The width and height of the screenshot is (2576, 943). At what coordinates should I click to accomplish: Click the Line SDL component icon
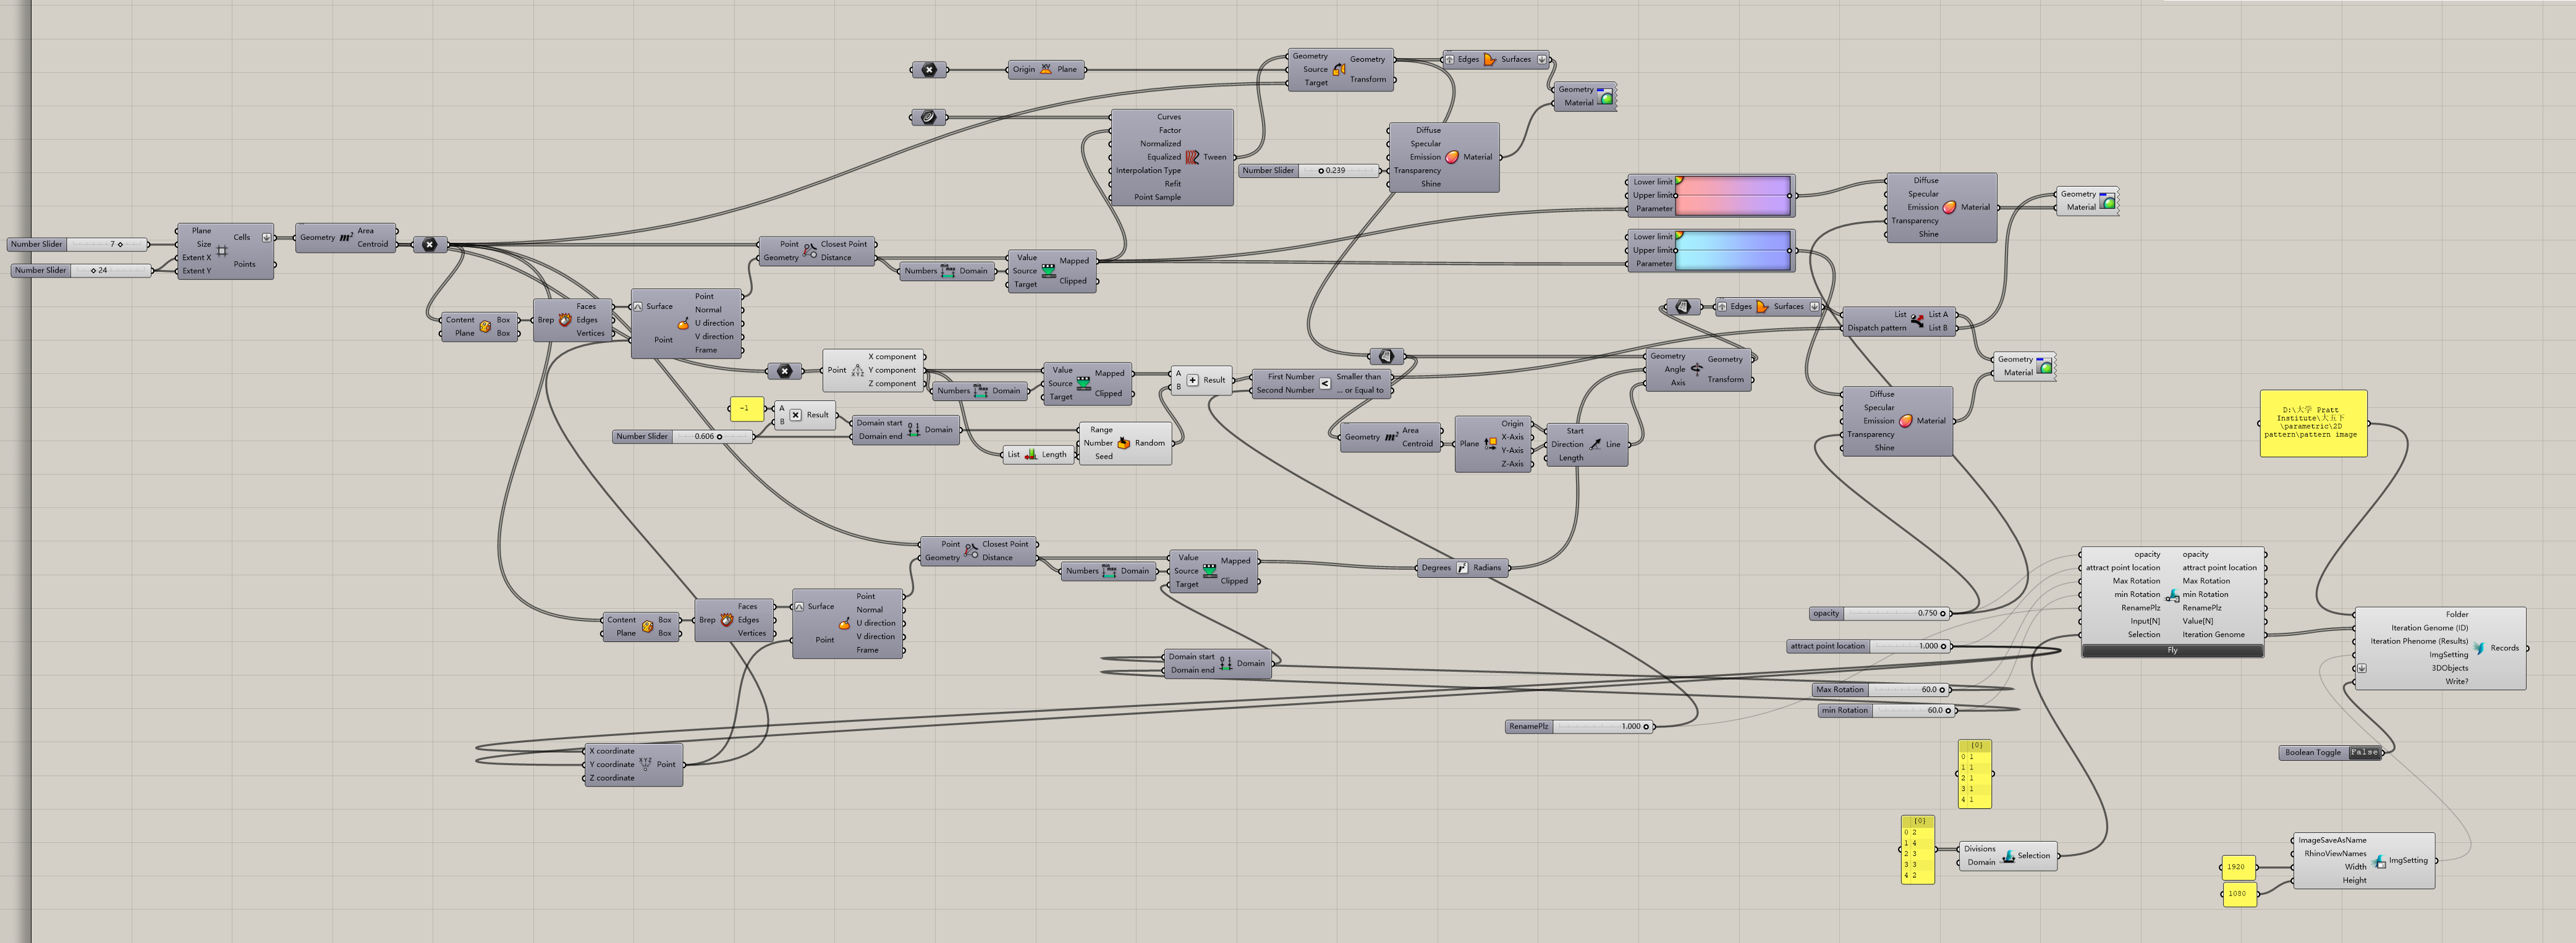[1595, 444]
